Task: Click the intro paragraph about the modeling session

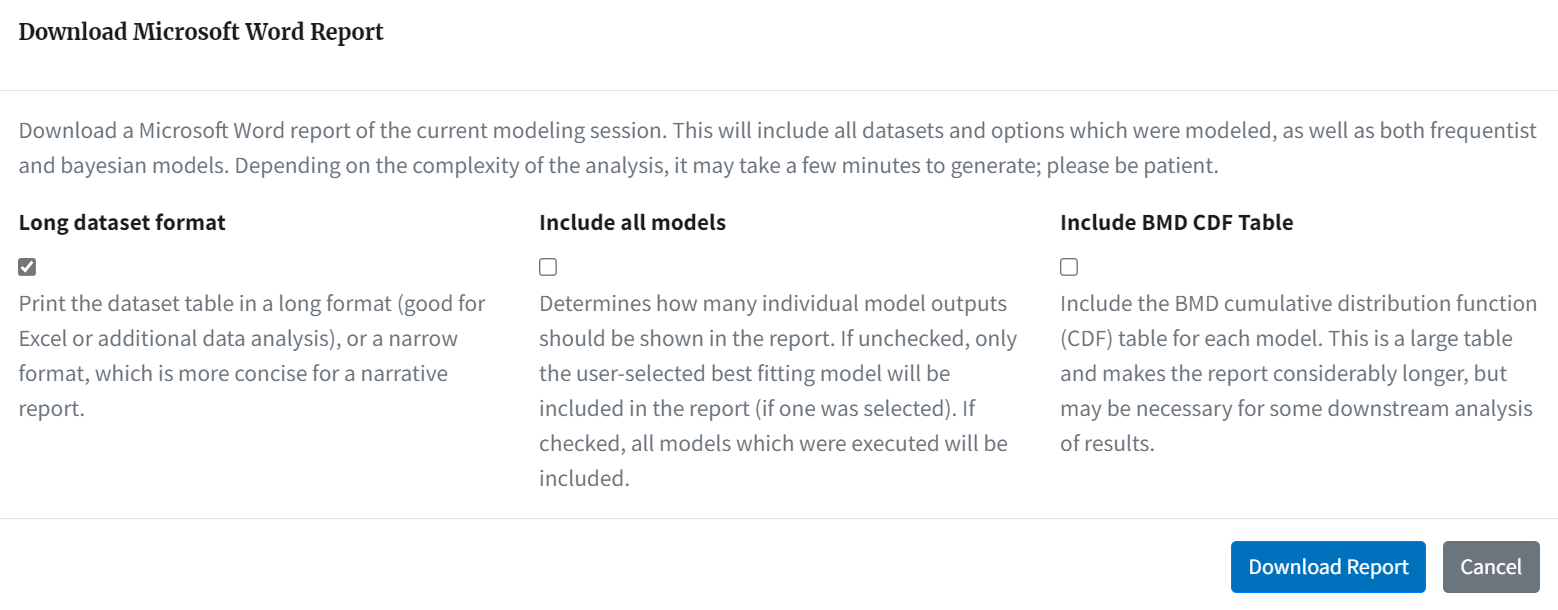Action: click(778, 148)
